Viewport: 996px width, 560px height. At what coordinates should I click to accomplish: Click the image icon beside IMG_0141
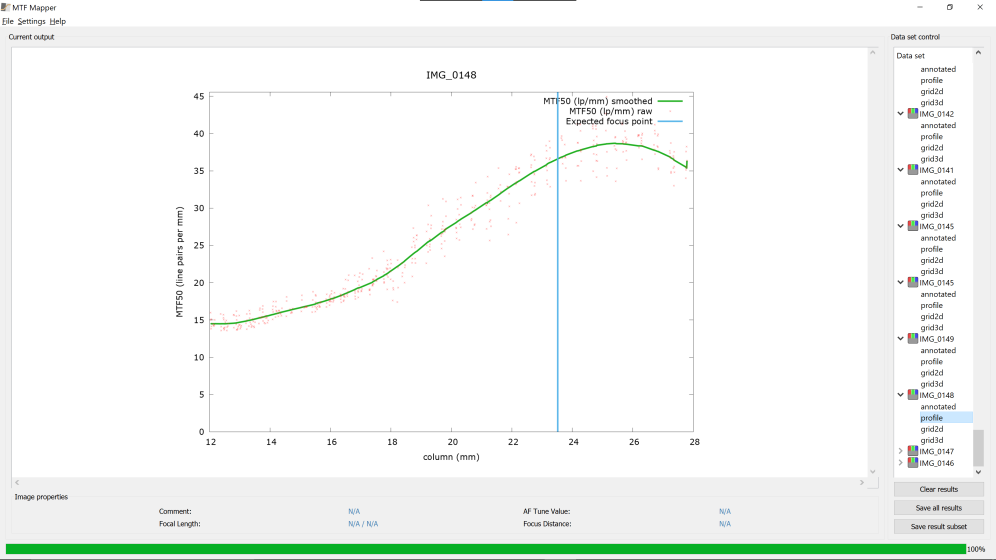pos(913,170)
